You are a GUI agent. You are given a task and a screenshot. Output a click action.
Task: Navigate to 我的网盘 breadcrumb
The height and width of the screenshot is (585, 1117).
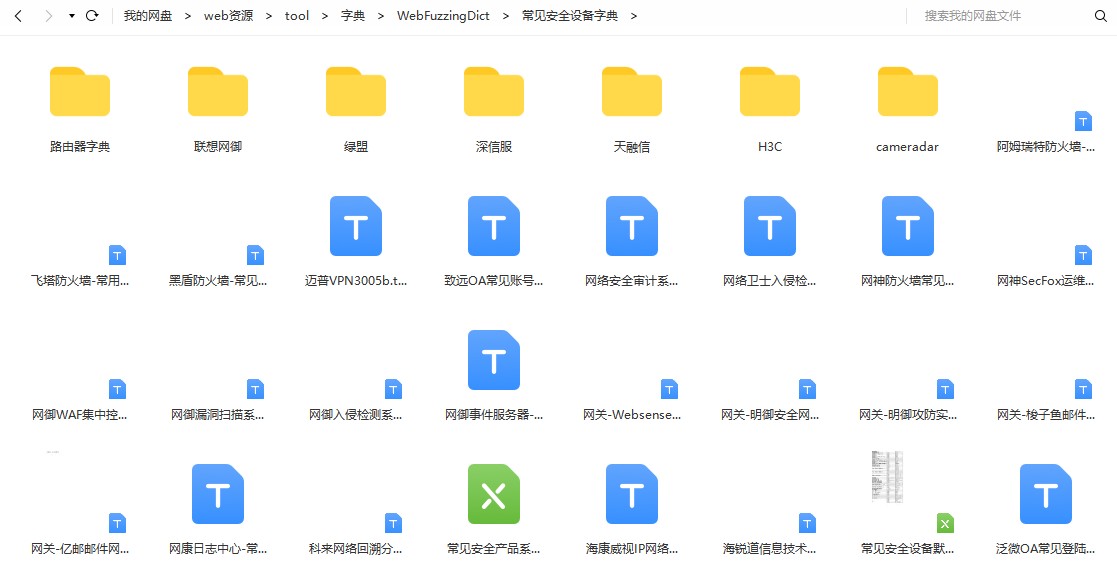pyautogui.click(x=147, y=16)
